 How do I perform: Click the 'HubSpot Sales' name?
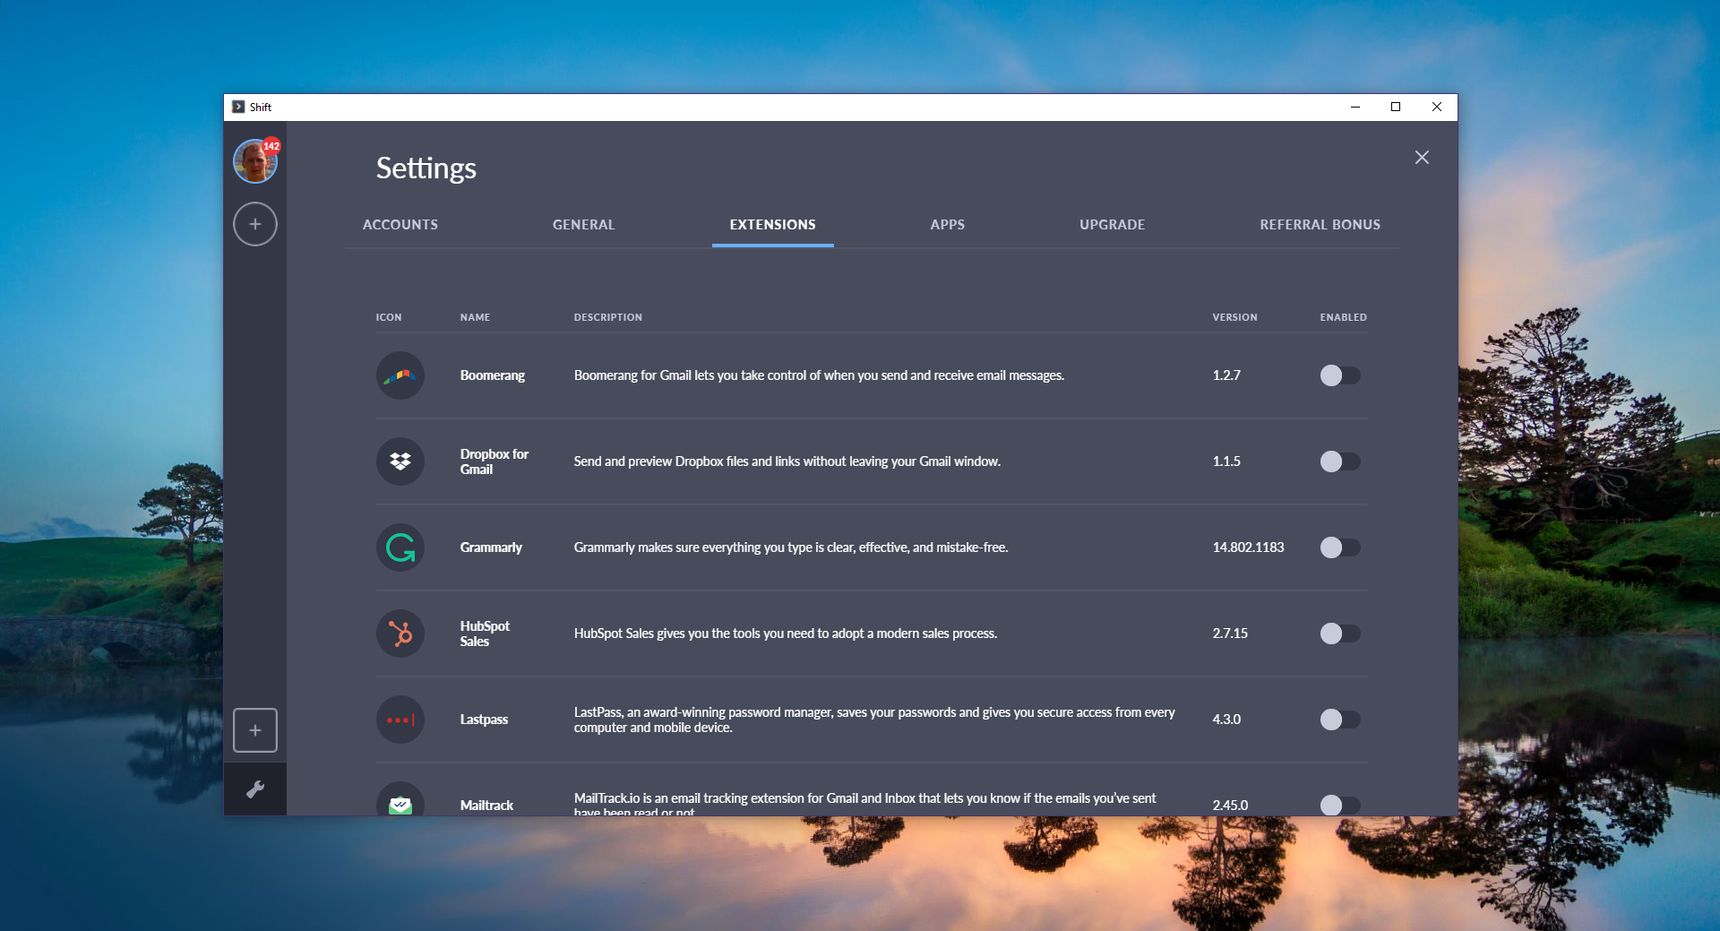(485, 634)
